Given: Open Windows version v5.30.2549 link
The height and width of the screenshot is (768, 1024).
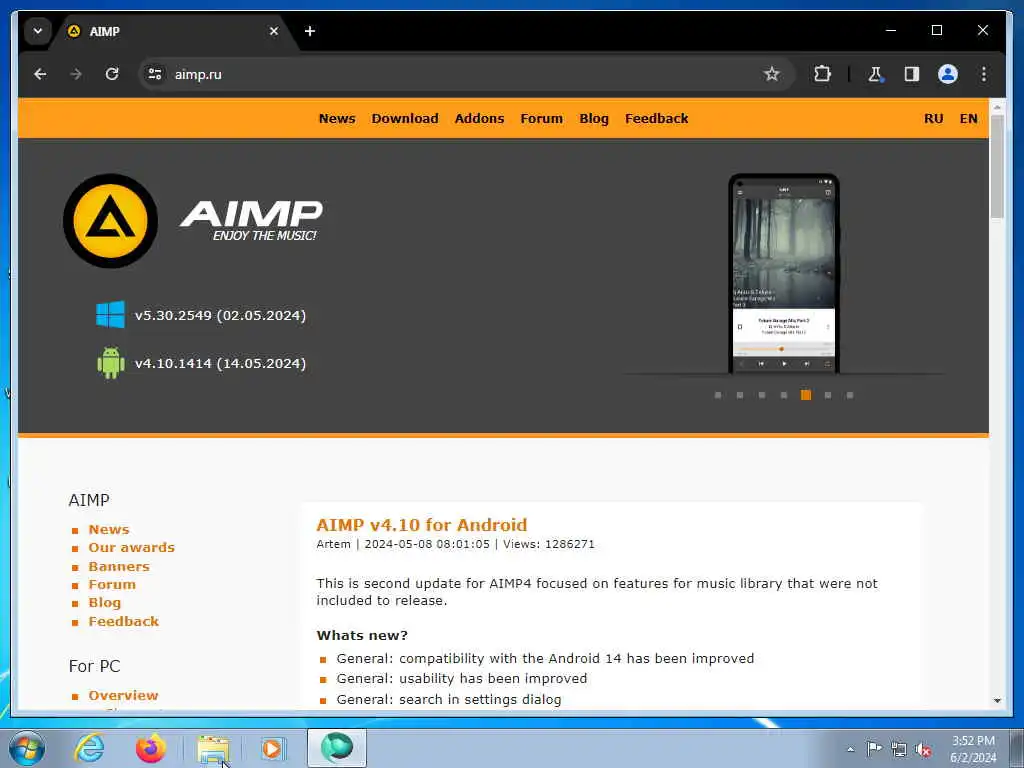Looking at the screenshot, I should click(220, 315).
